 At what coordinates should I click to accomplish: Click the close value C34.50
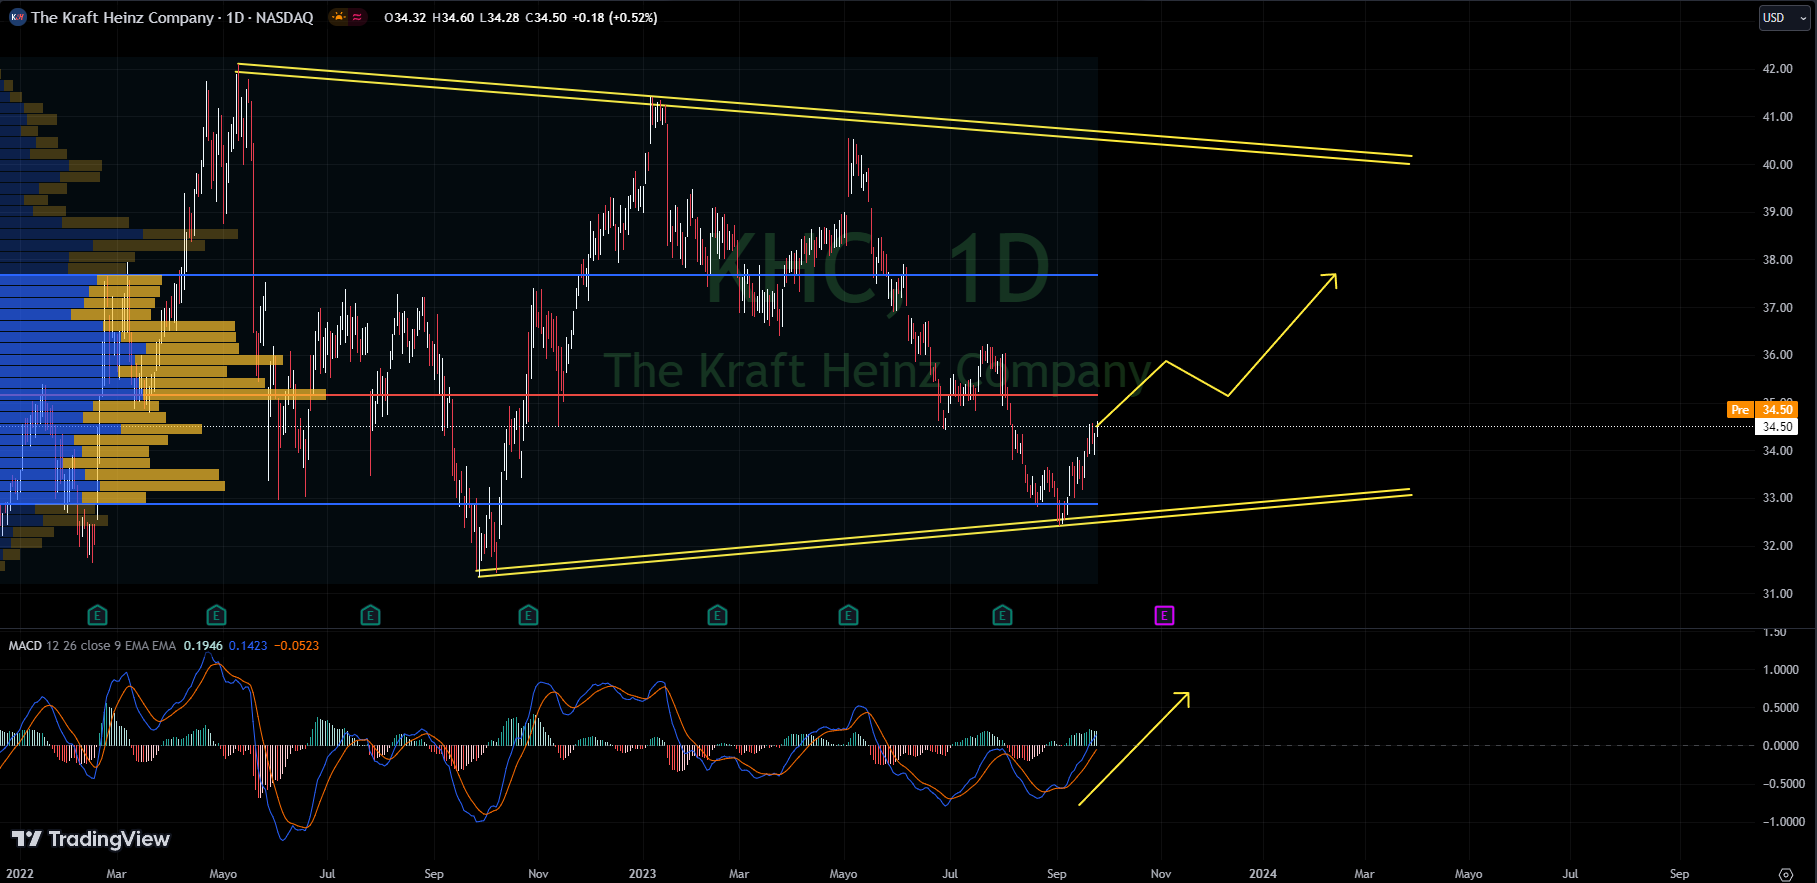click(x=546, y=18)
